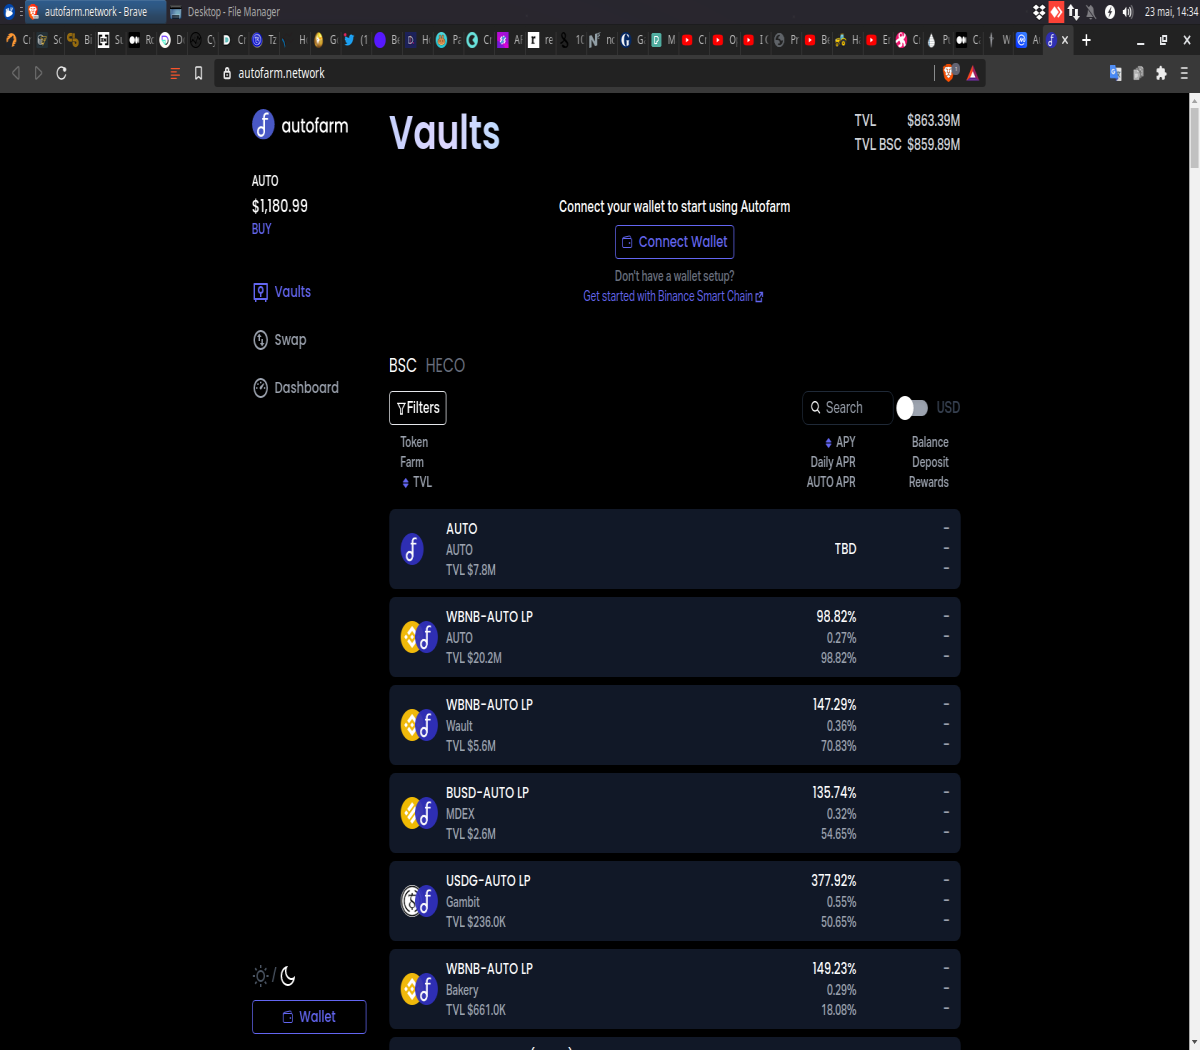
Task: Open the browser extensions puzzle icon
Action: tap(1161, 73)
